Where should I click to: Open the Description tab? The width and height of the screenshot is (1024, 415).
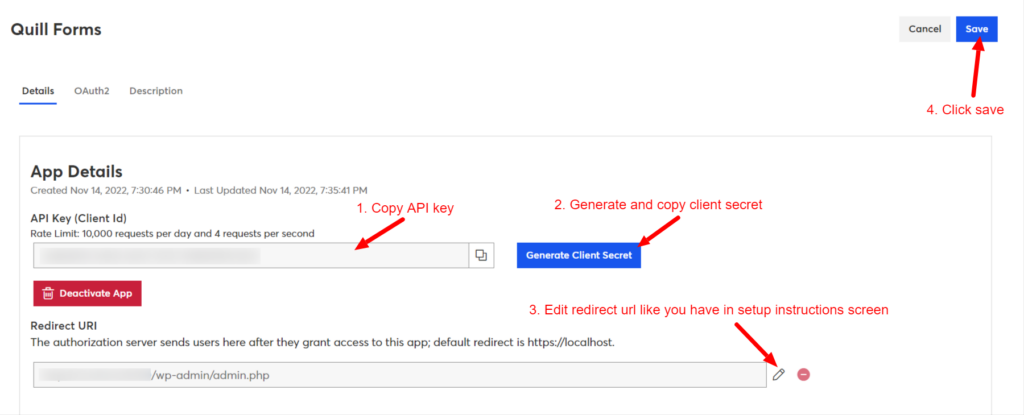pos(156,91)
